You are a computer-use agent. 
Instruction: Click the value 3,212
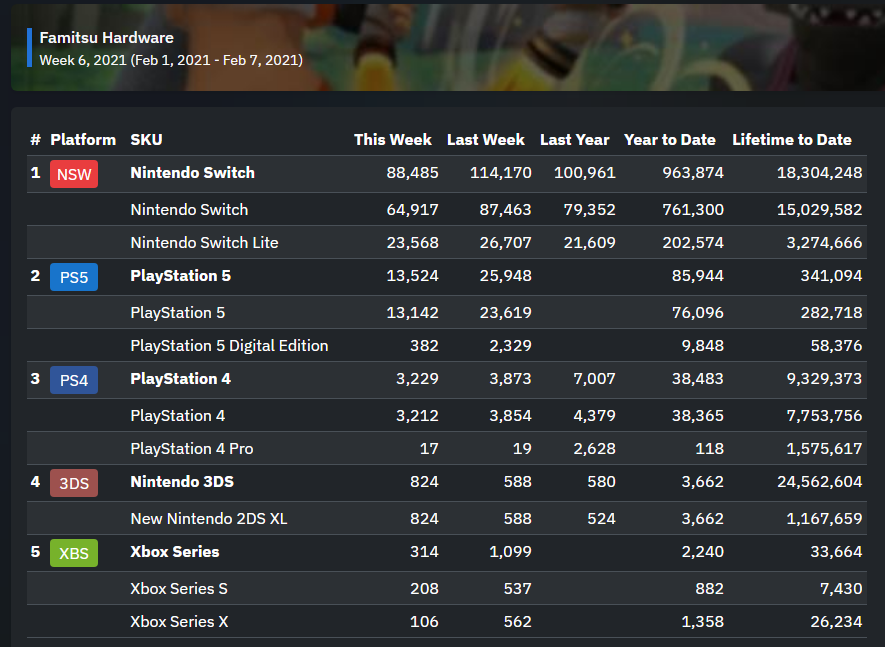[417, 416]
